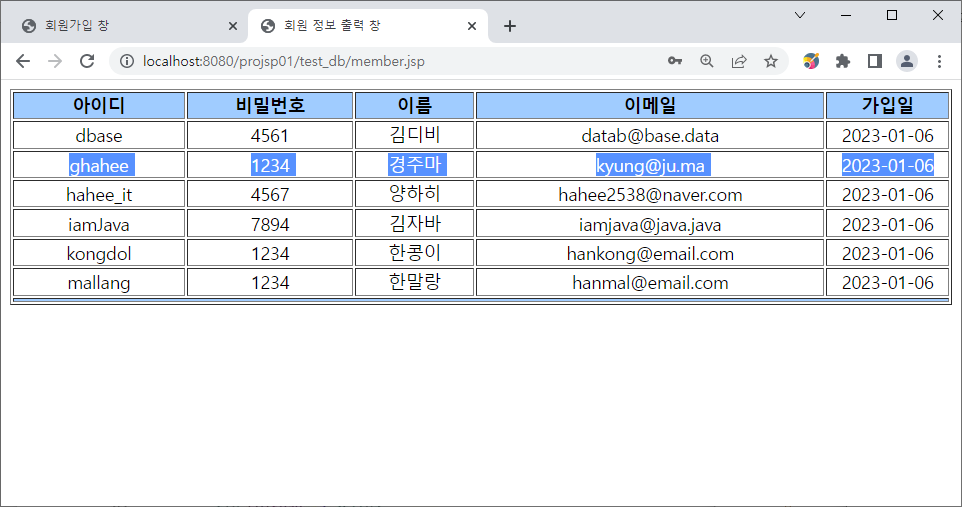Select the iamJava ID cell
This screenshot has width=962, height=507.
pyautogui.click(x=99, y=224)
